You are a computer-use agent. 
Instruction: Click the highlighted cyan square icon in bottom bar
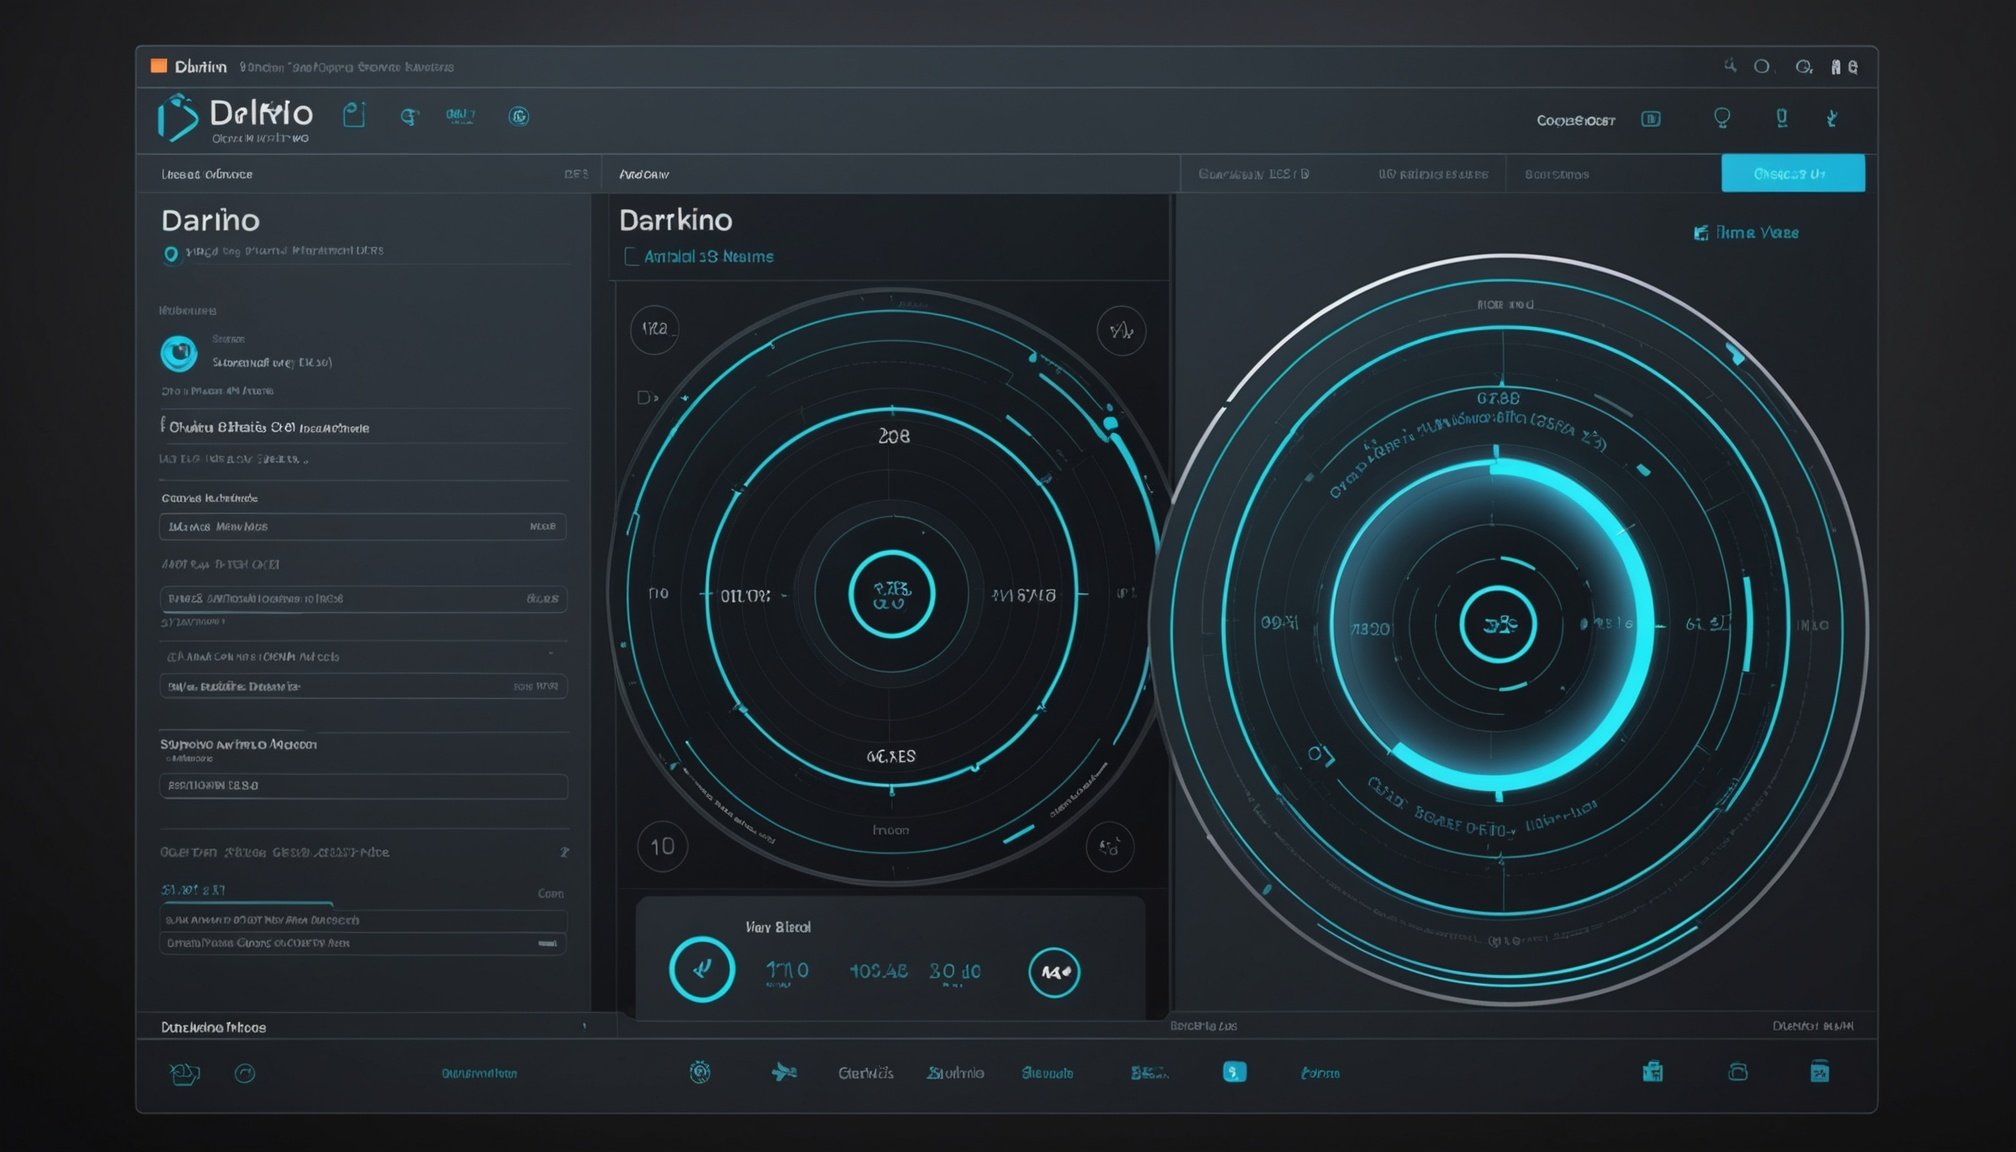[1234, 1072]
